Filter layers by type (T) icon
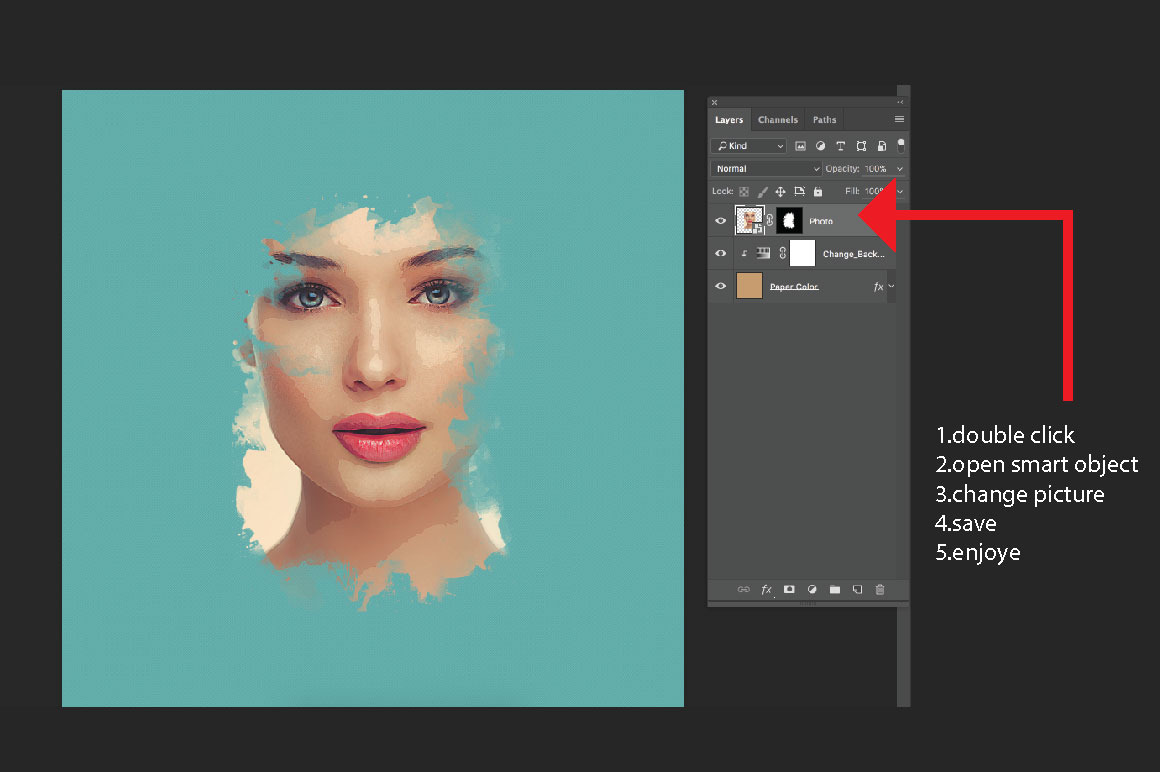The height and width of the screenshot is (772, 1160). [840, 146]
